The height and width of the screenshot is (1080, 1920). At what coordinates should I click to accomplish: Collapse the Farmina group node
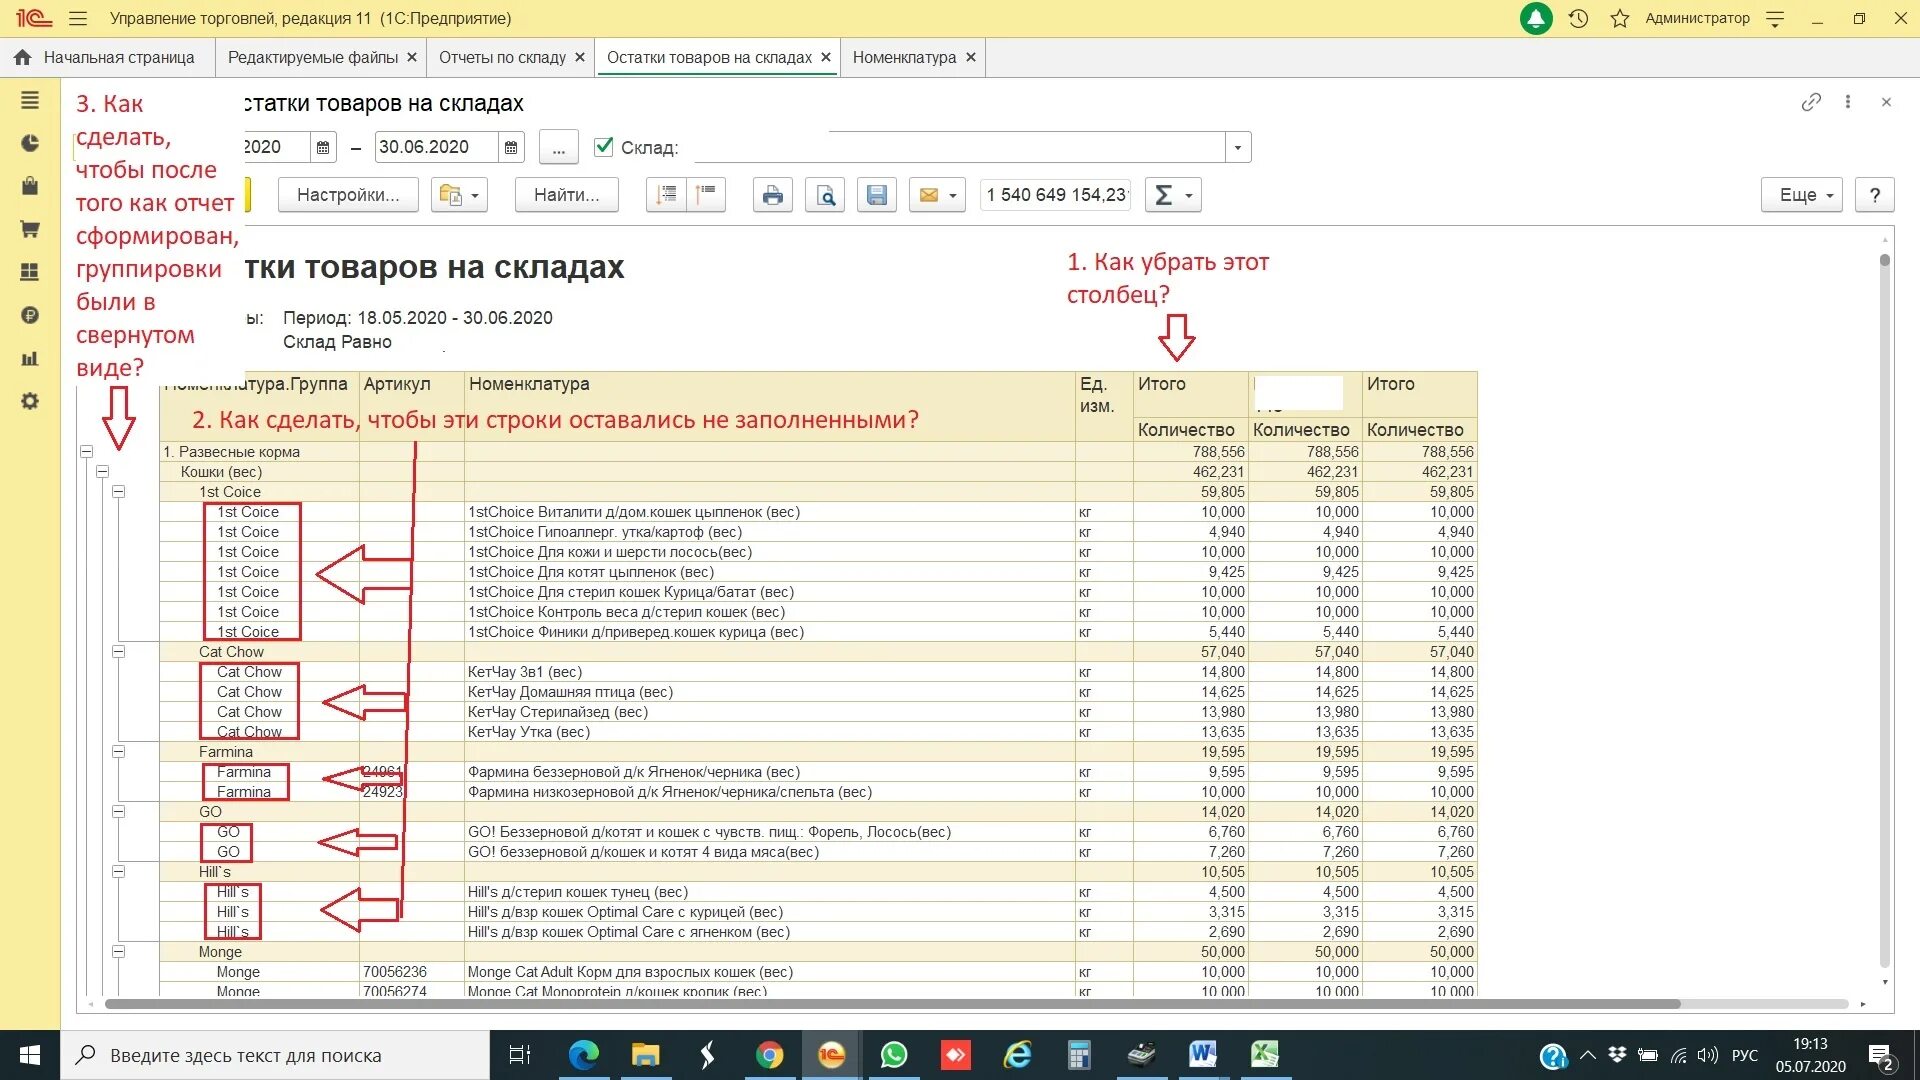[x=118, y=752]
